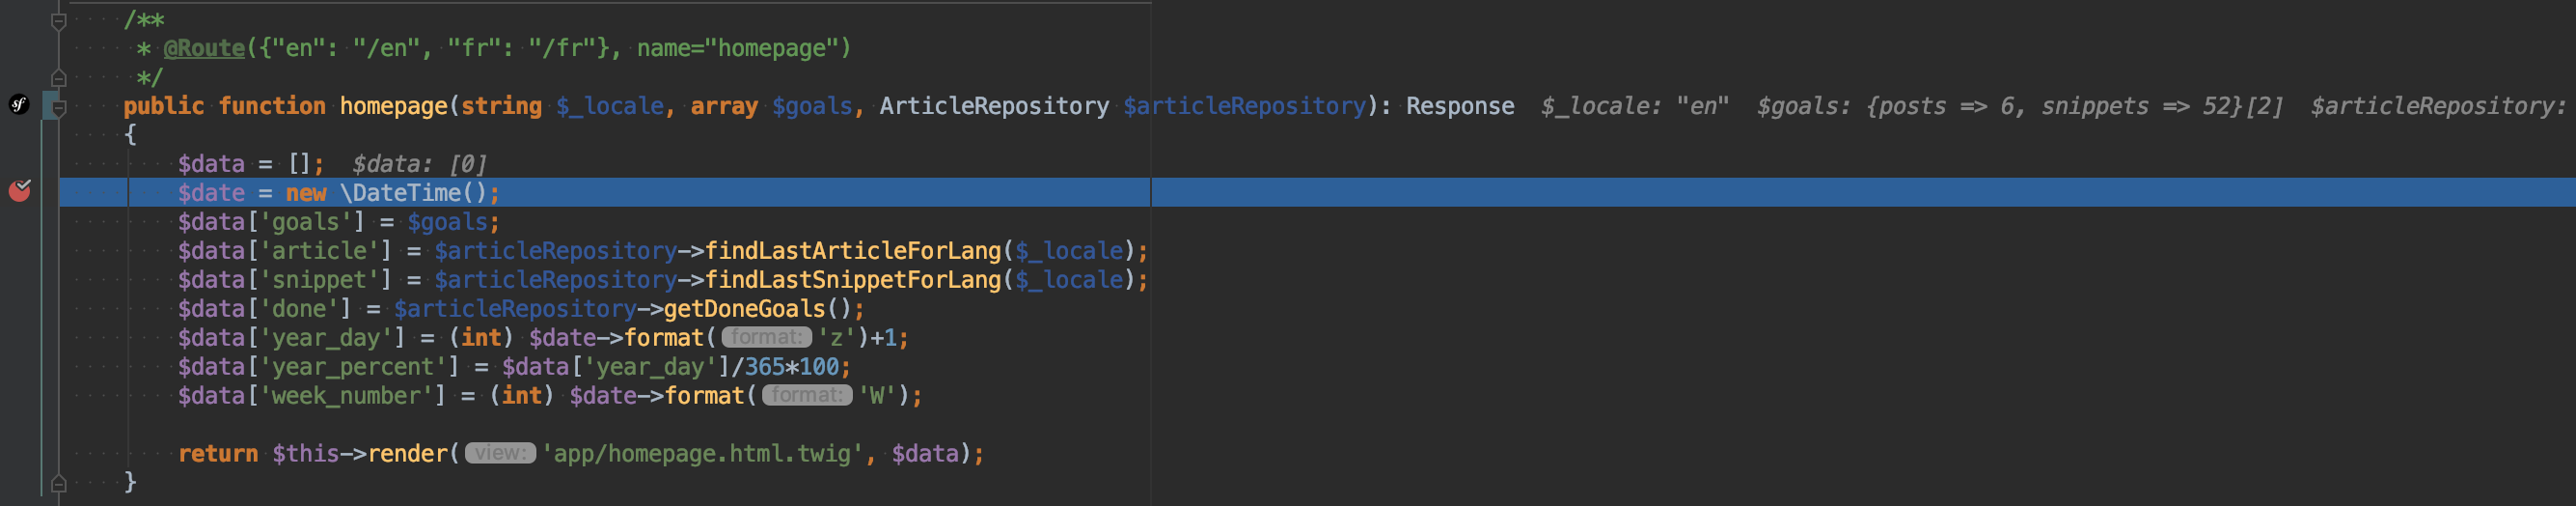Click the Response return type
This screenshot has width=2576, height=506.
coord(1460,106)
